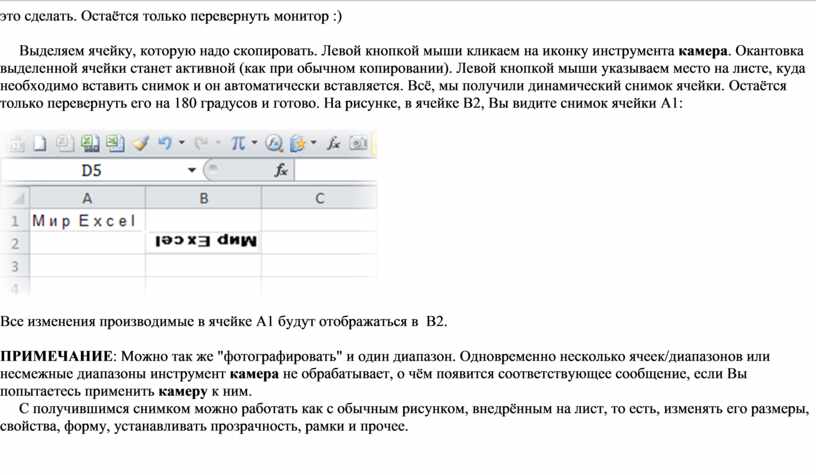Click the greyed Redo arrow
Screen dimensions: 816x475
tap(201, 143)
